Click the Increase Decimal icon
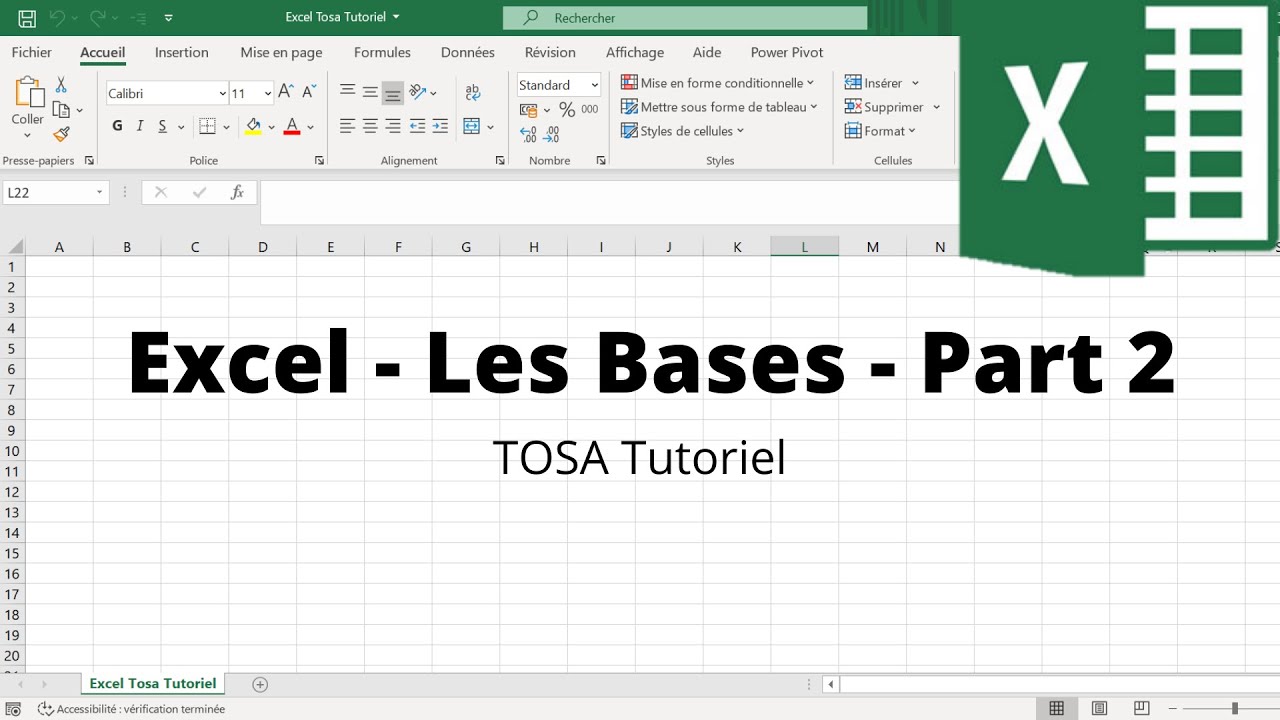Viewport: 1280px width, 720px height. click(529, 134)
